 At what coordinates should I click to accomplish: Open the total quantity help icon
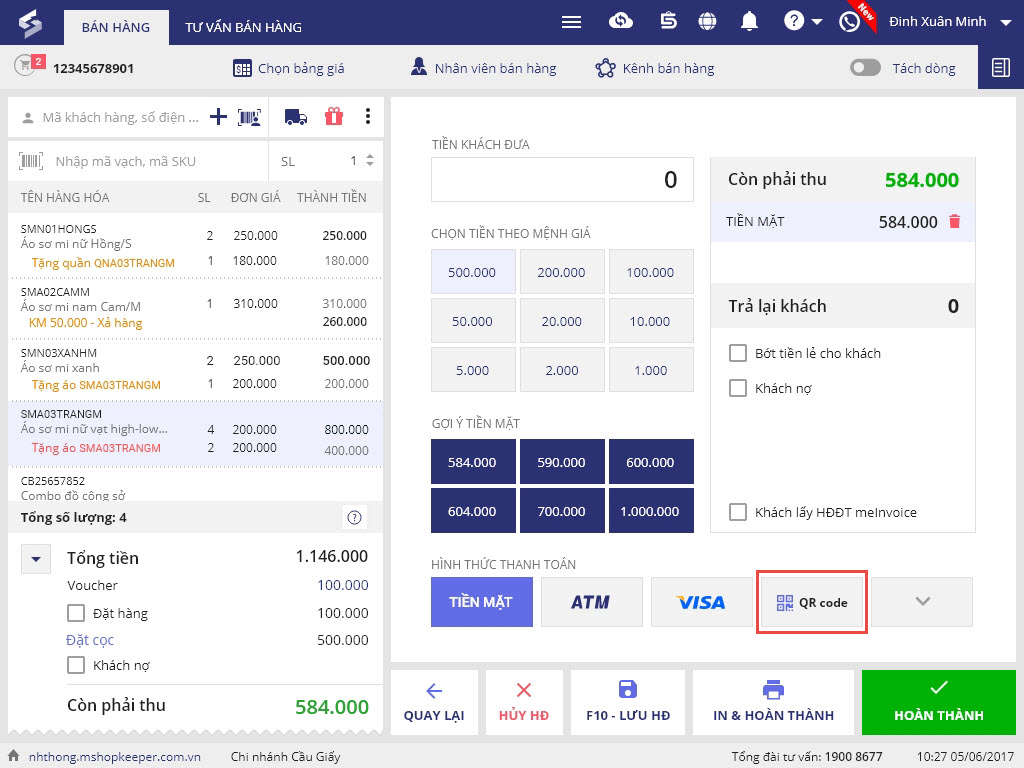(355, 518)
